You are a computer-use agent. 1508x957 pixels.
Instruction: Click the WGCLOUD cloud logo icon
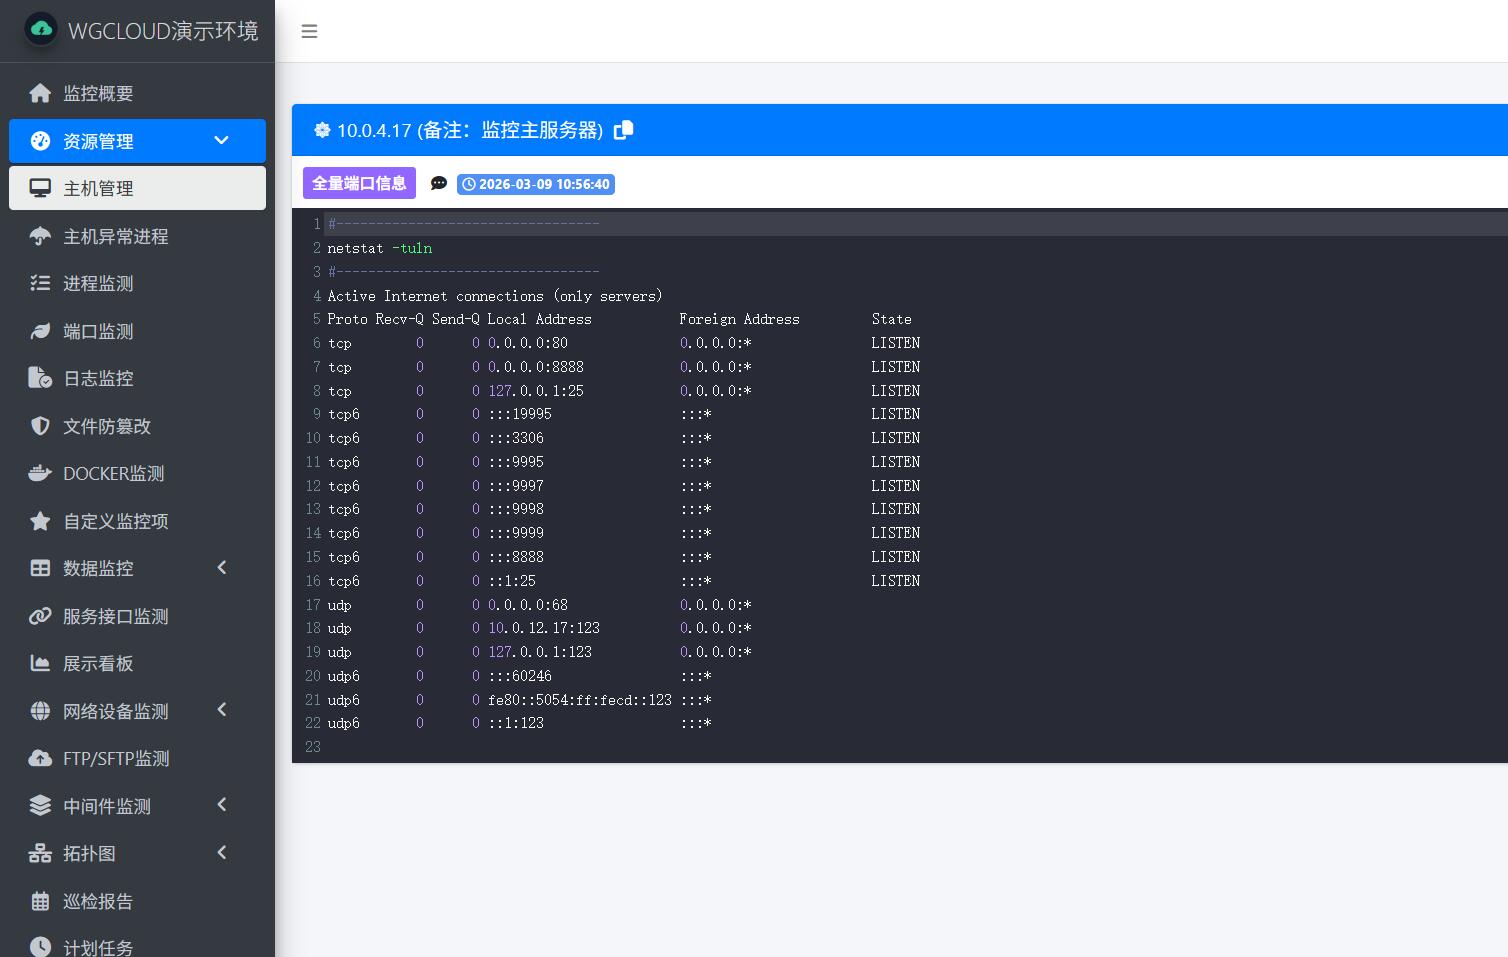[x=41, y=30]
